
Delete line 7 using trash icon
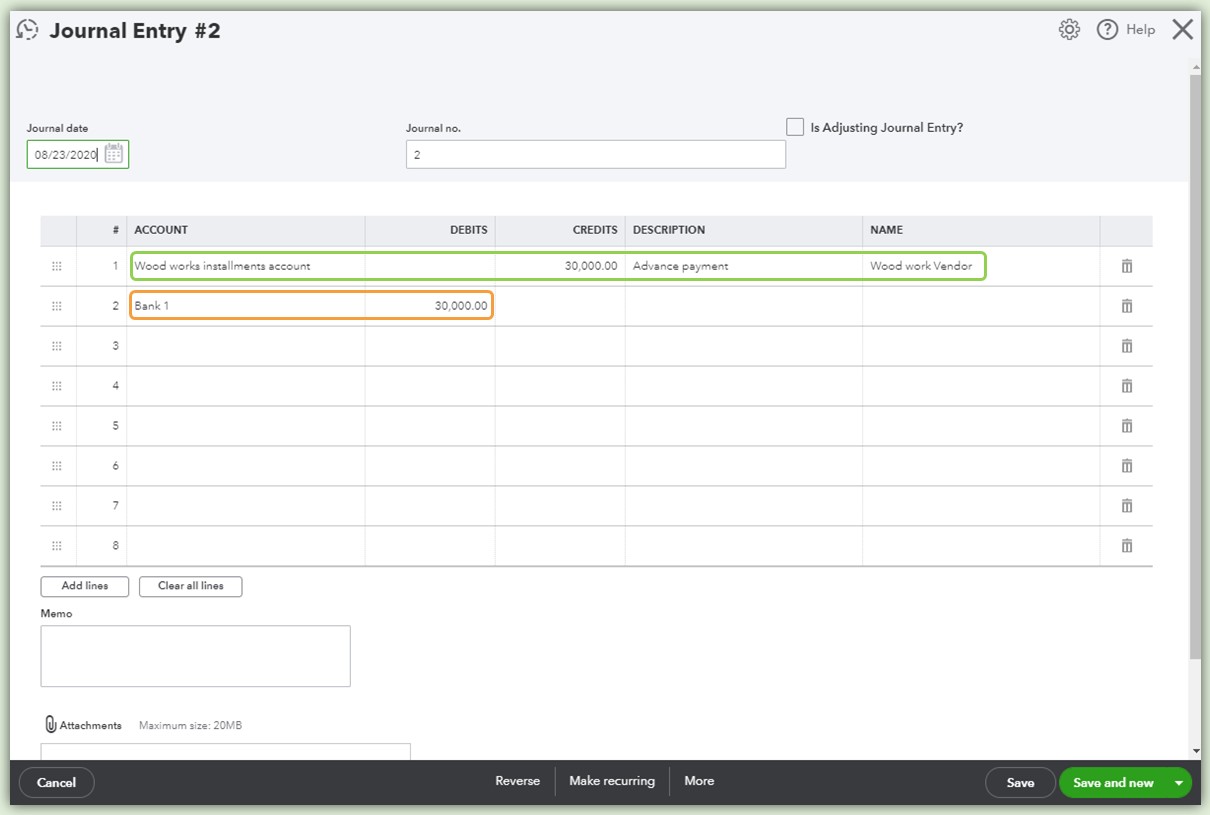(1127, 506)
